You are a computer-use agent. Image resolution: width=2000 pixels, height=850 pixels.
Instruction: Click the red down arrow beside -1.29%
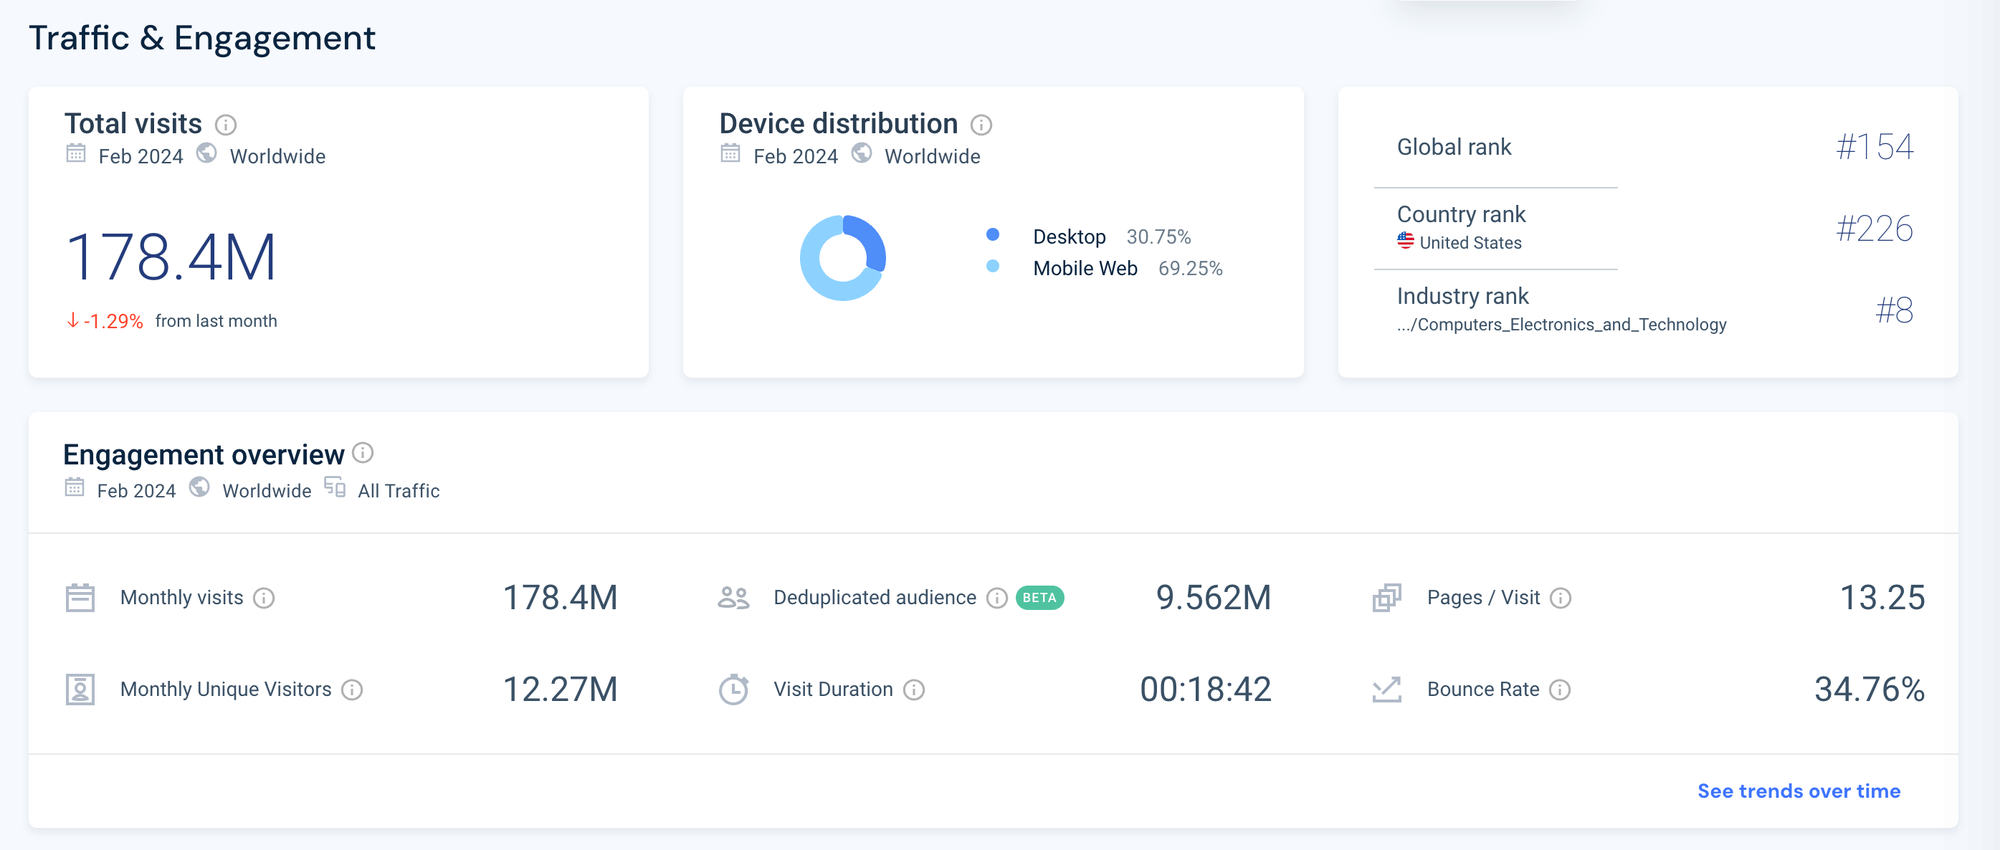tap(73, 321)
